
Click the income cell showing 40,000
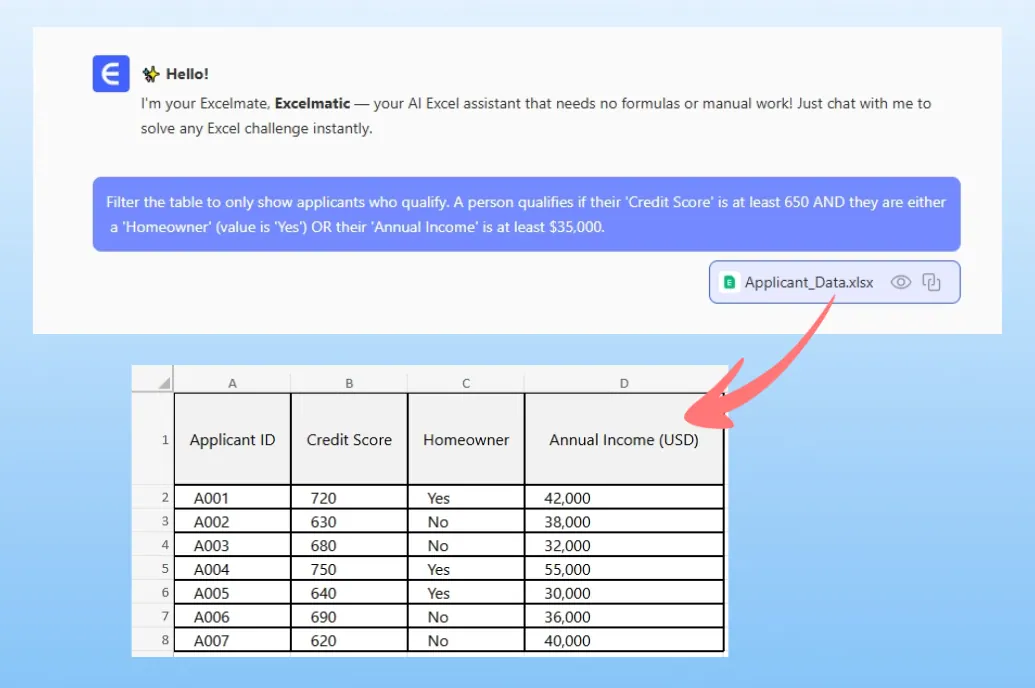624,641
